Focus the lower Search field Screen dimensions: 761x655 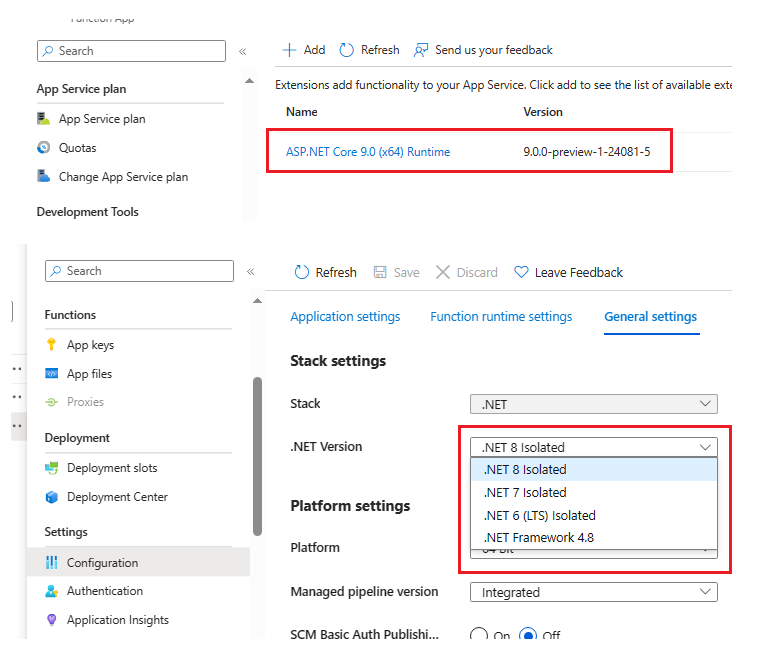(139, 271)
